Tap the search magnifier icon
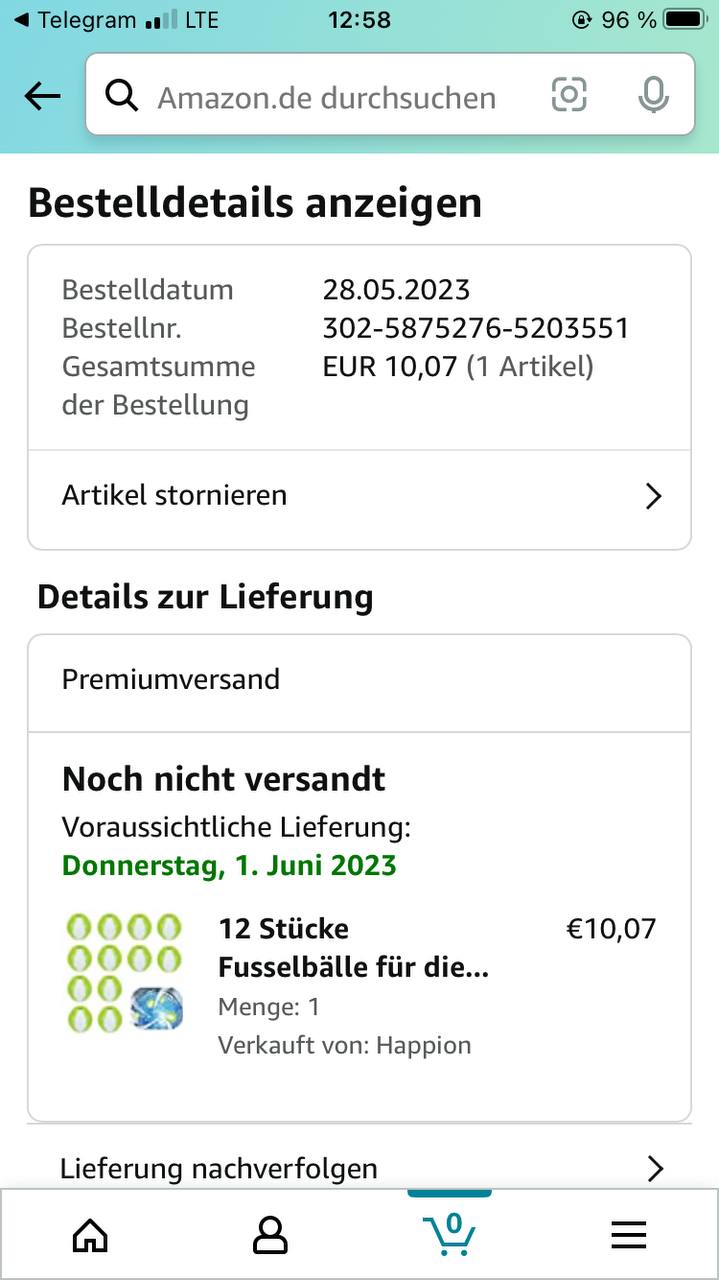This screenshot has height=1280, width=719. (x=122, y=96)
